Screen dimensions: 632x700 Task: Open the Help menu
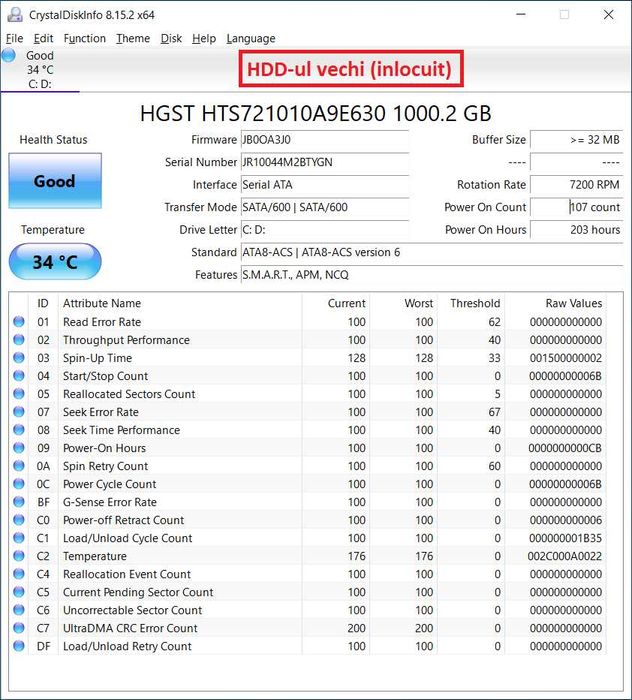point(204,38)
